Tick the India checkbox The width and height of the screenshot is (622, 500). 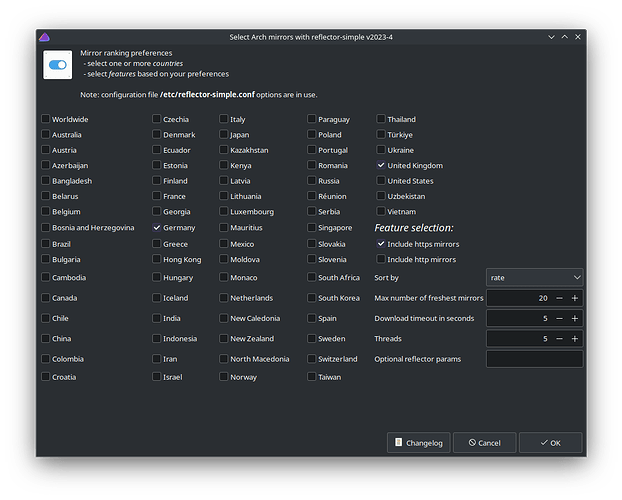pyautogui.click(x=157, y=318)
